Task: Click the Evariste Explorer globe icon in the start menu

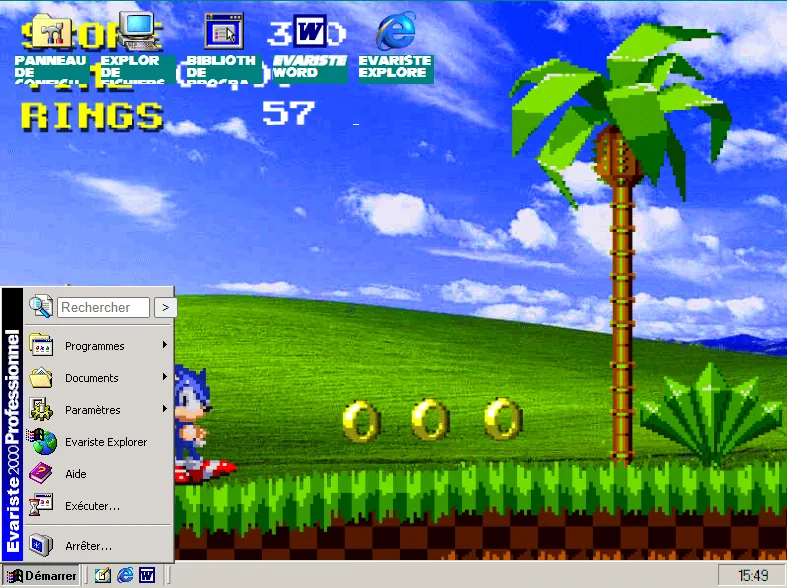Action: pyautogui.click(x=41, y=442)
